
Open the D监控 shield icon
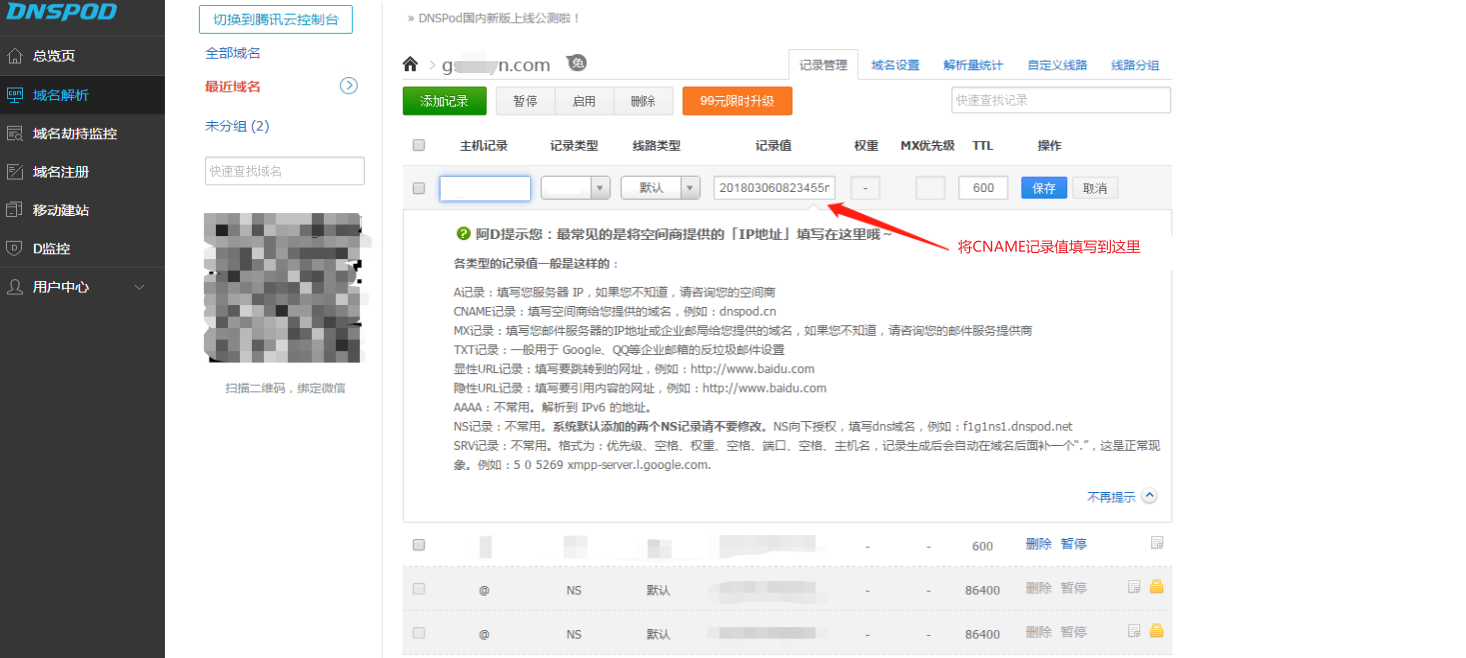(x=14, y=248)
